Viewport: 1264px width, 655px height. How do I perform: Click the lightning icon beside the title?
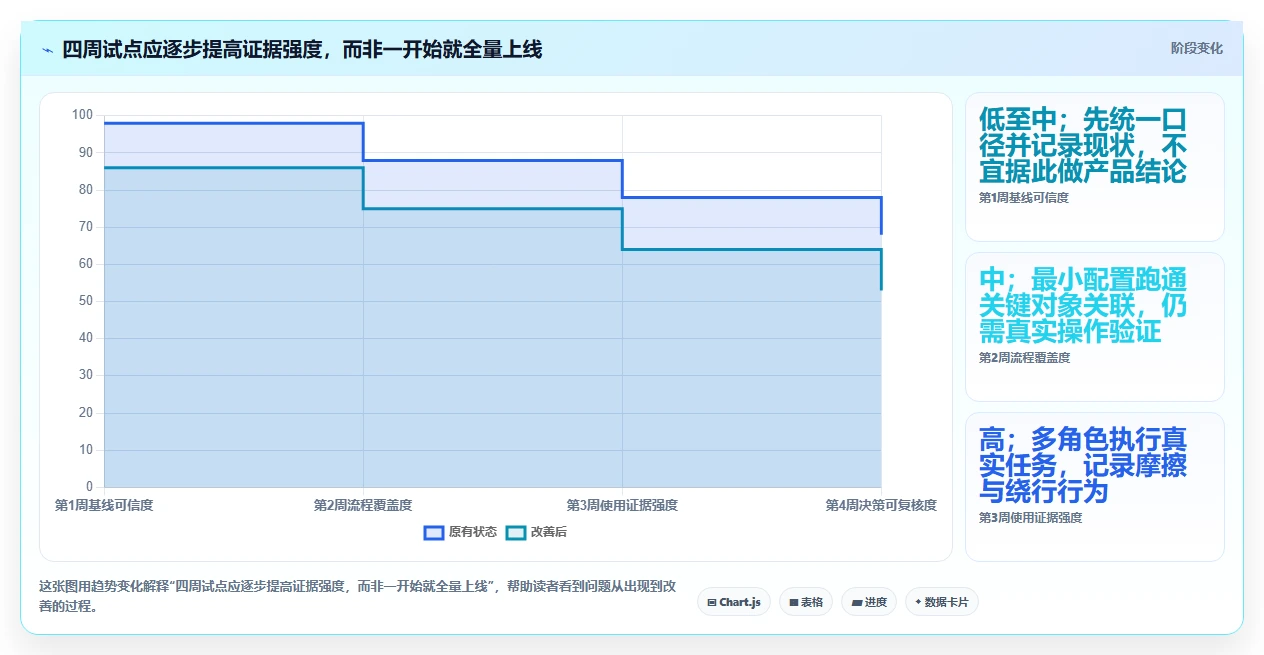pyautogui.click(x=48, y=49)
